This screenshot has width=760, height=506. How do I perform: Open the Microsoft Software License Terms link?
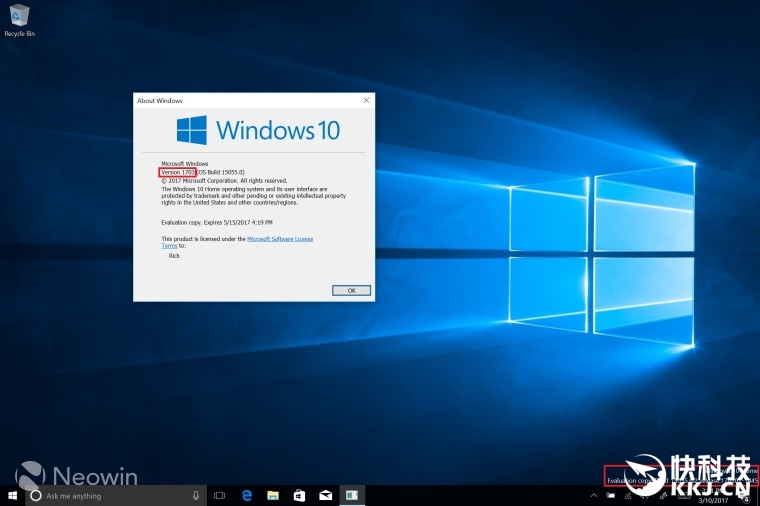click(x=280, y=239)
